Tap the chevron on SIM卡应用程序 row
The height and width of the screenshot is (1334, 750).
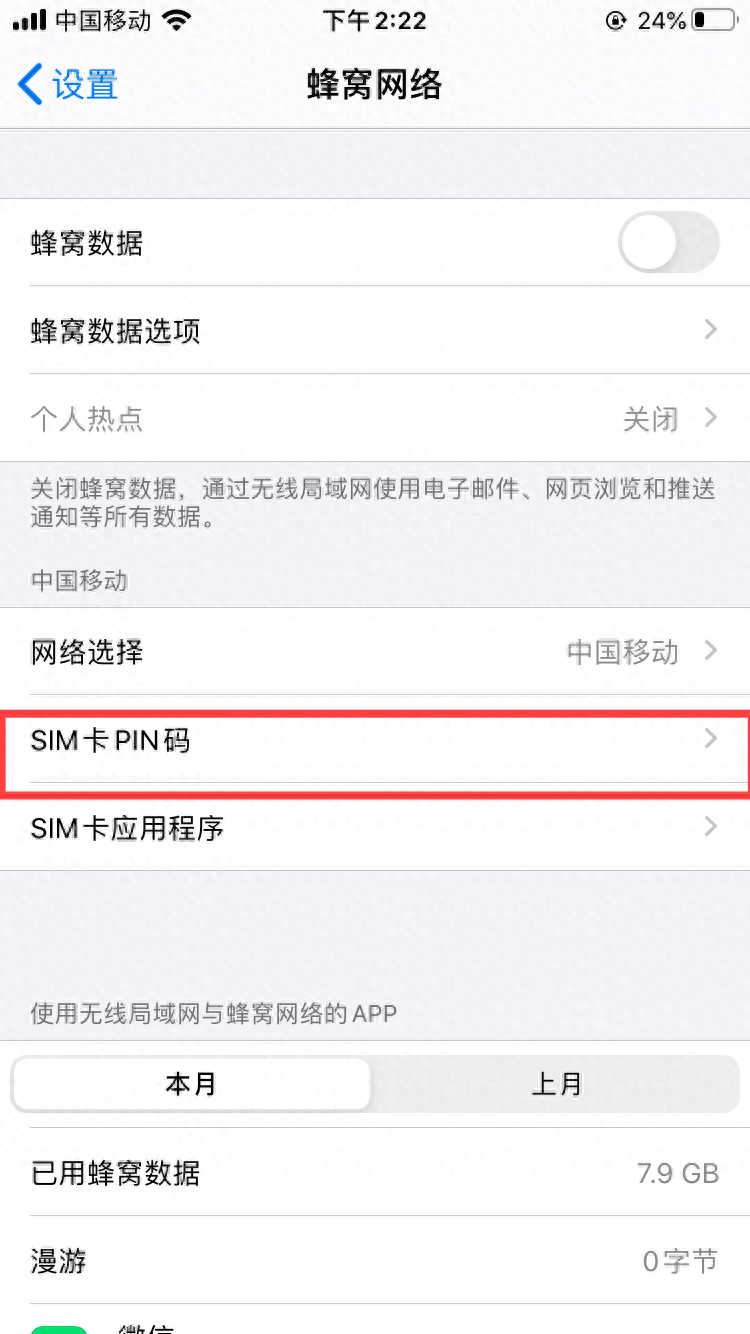(711, 827)
